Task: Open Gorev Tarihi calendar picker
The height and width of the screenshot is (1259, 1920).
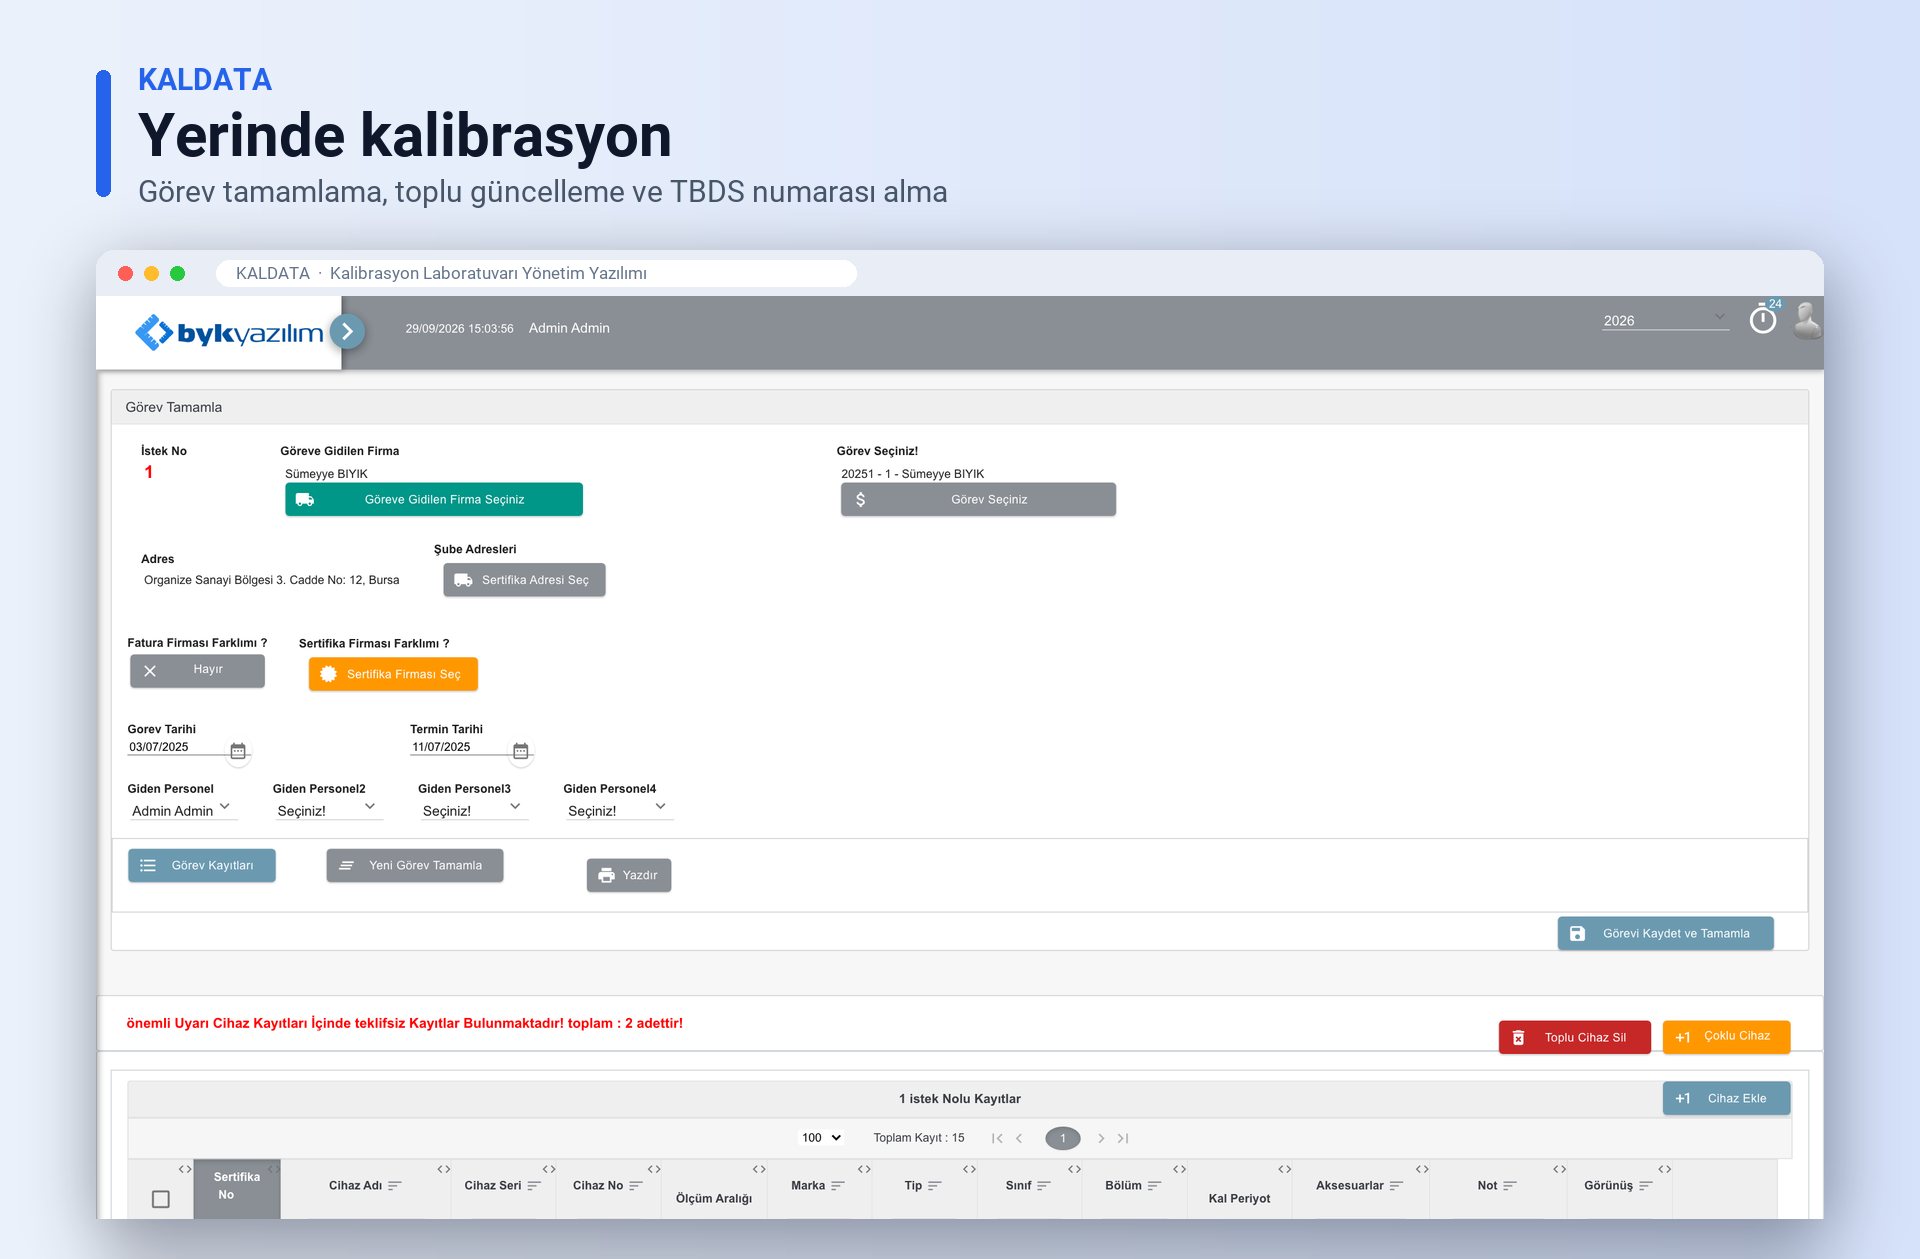Action: click(238, 751)
